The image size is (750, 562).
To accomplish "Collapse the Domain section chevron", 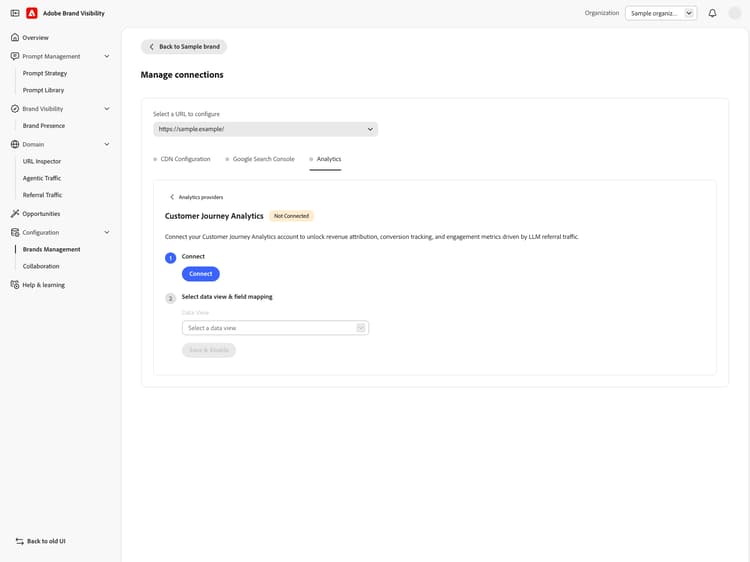I will coord(107,144).
